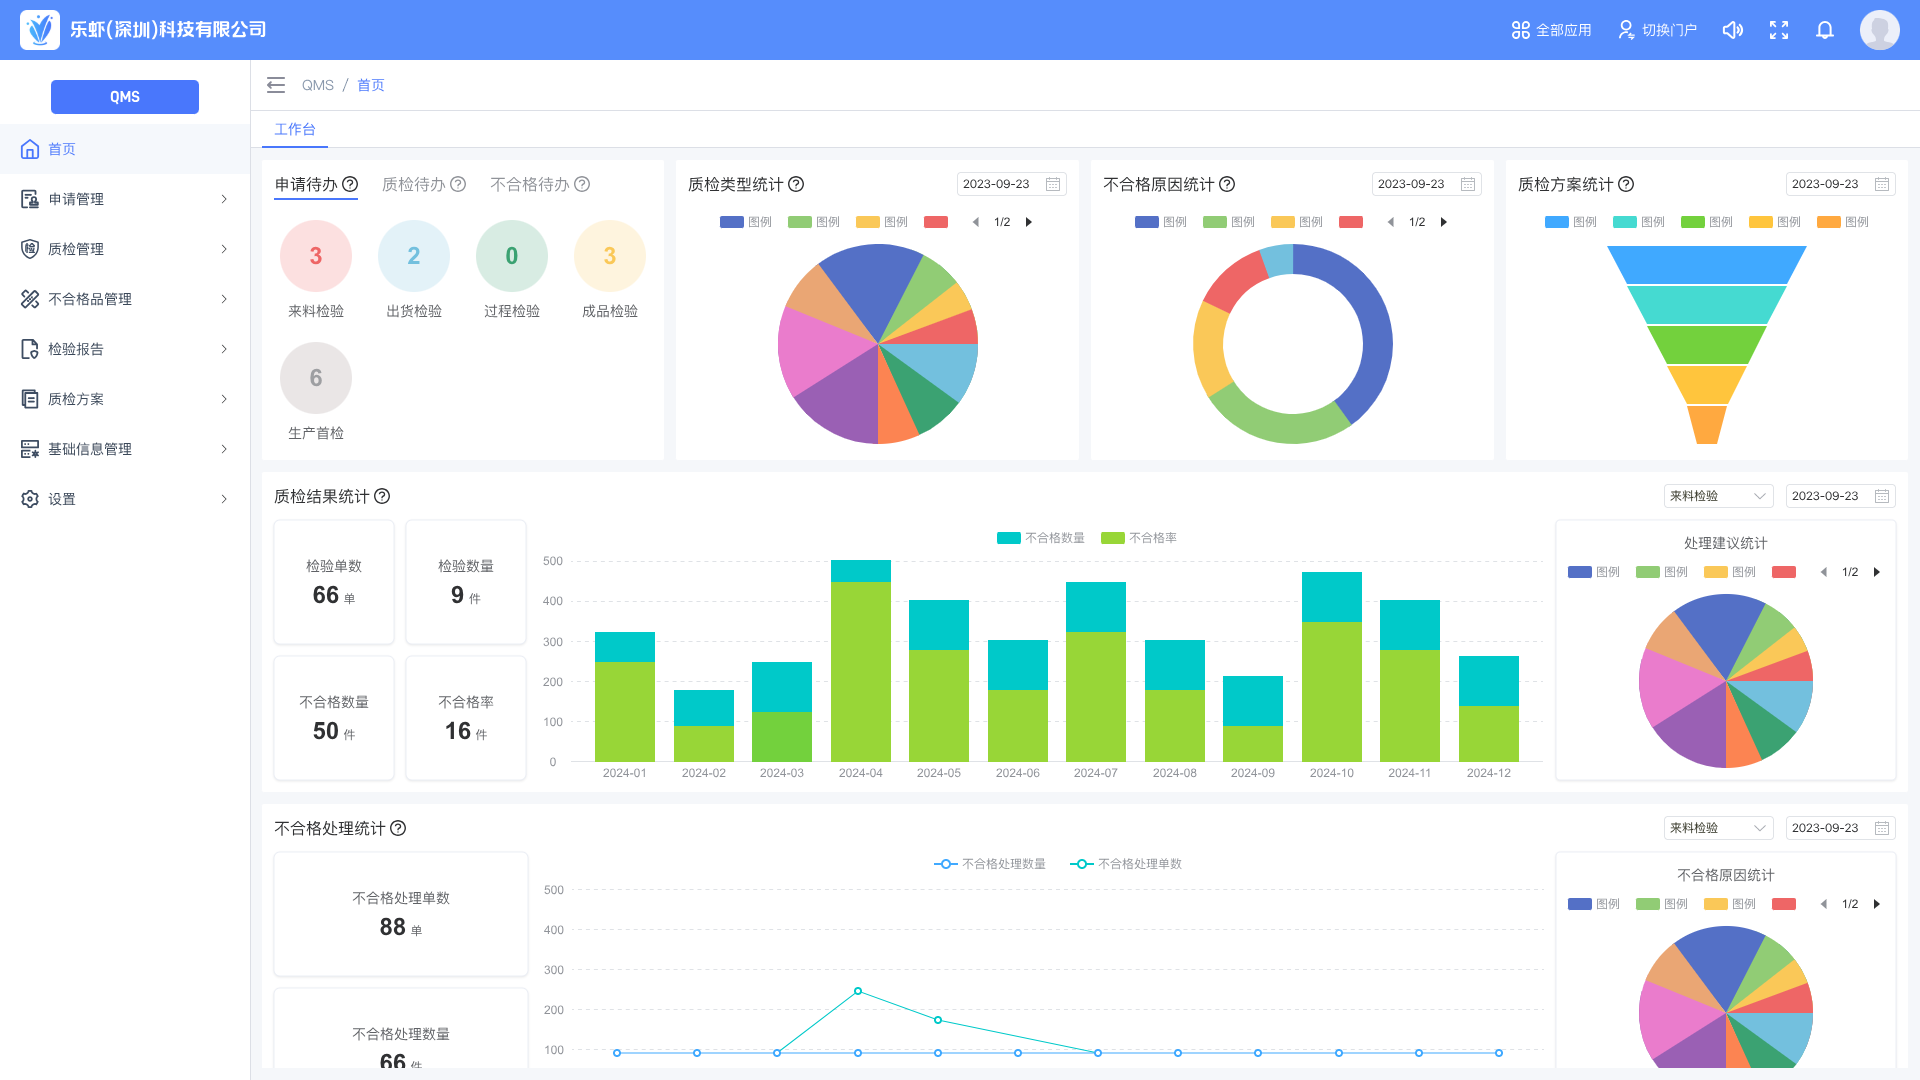
Task: Click 全部应用 in the header
Action: tap(1551, 30)
